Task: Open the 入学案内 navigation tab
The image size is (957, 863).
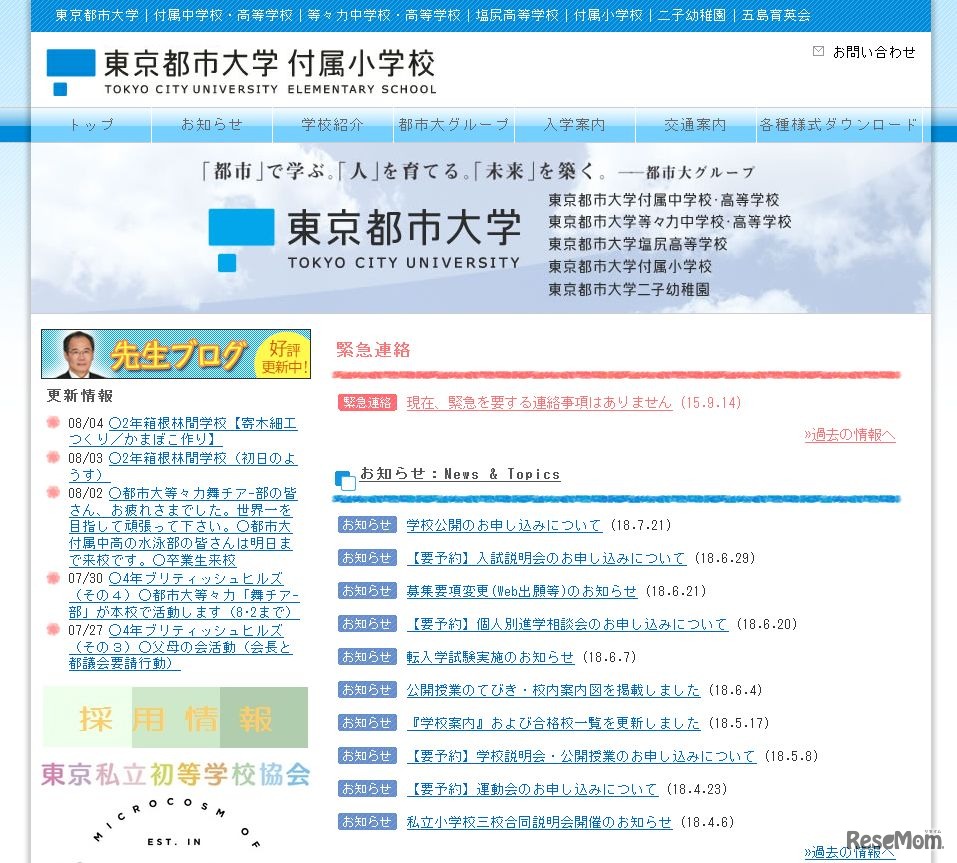Action: [x=575, y=125]
